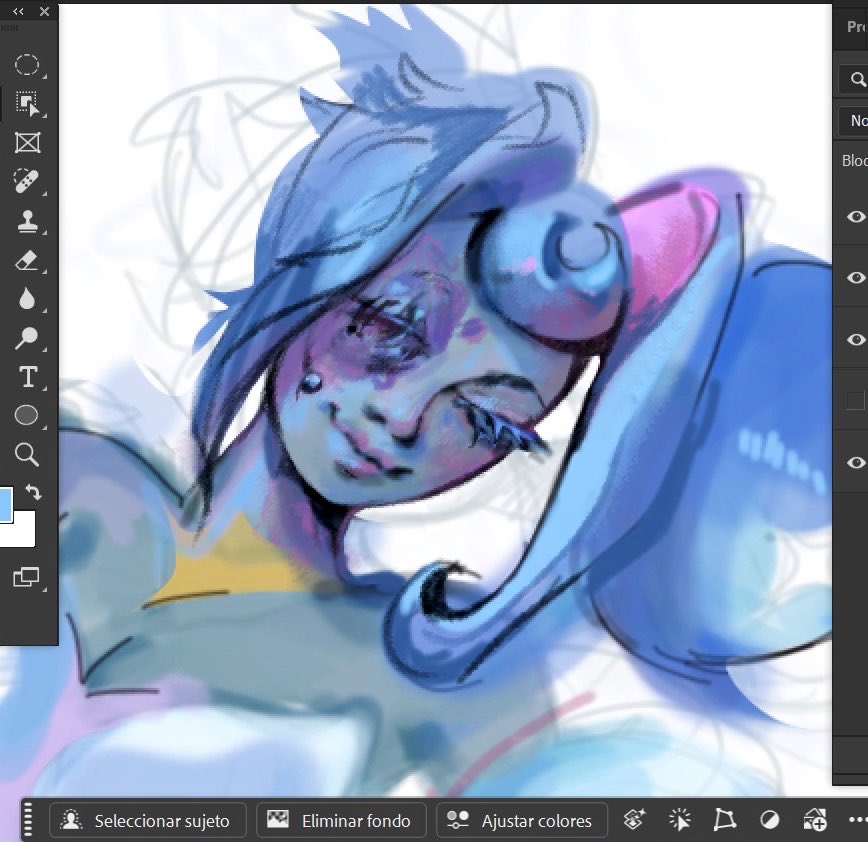This screenshot has width=868, height=842.
Task: Create adjustment layer half-filled circle icon
Action: click(769, 819)
